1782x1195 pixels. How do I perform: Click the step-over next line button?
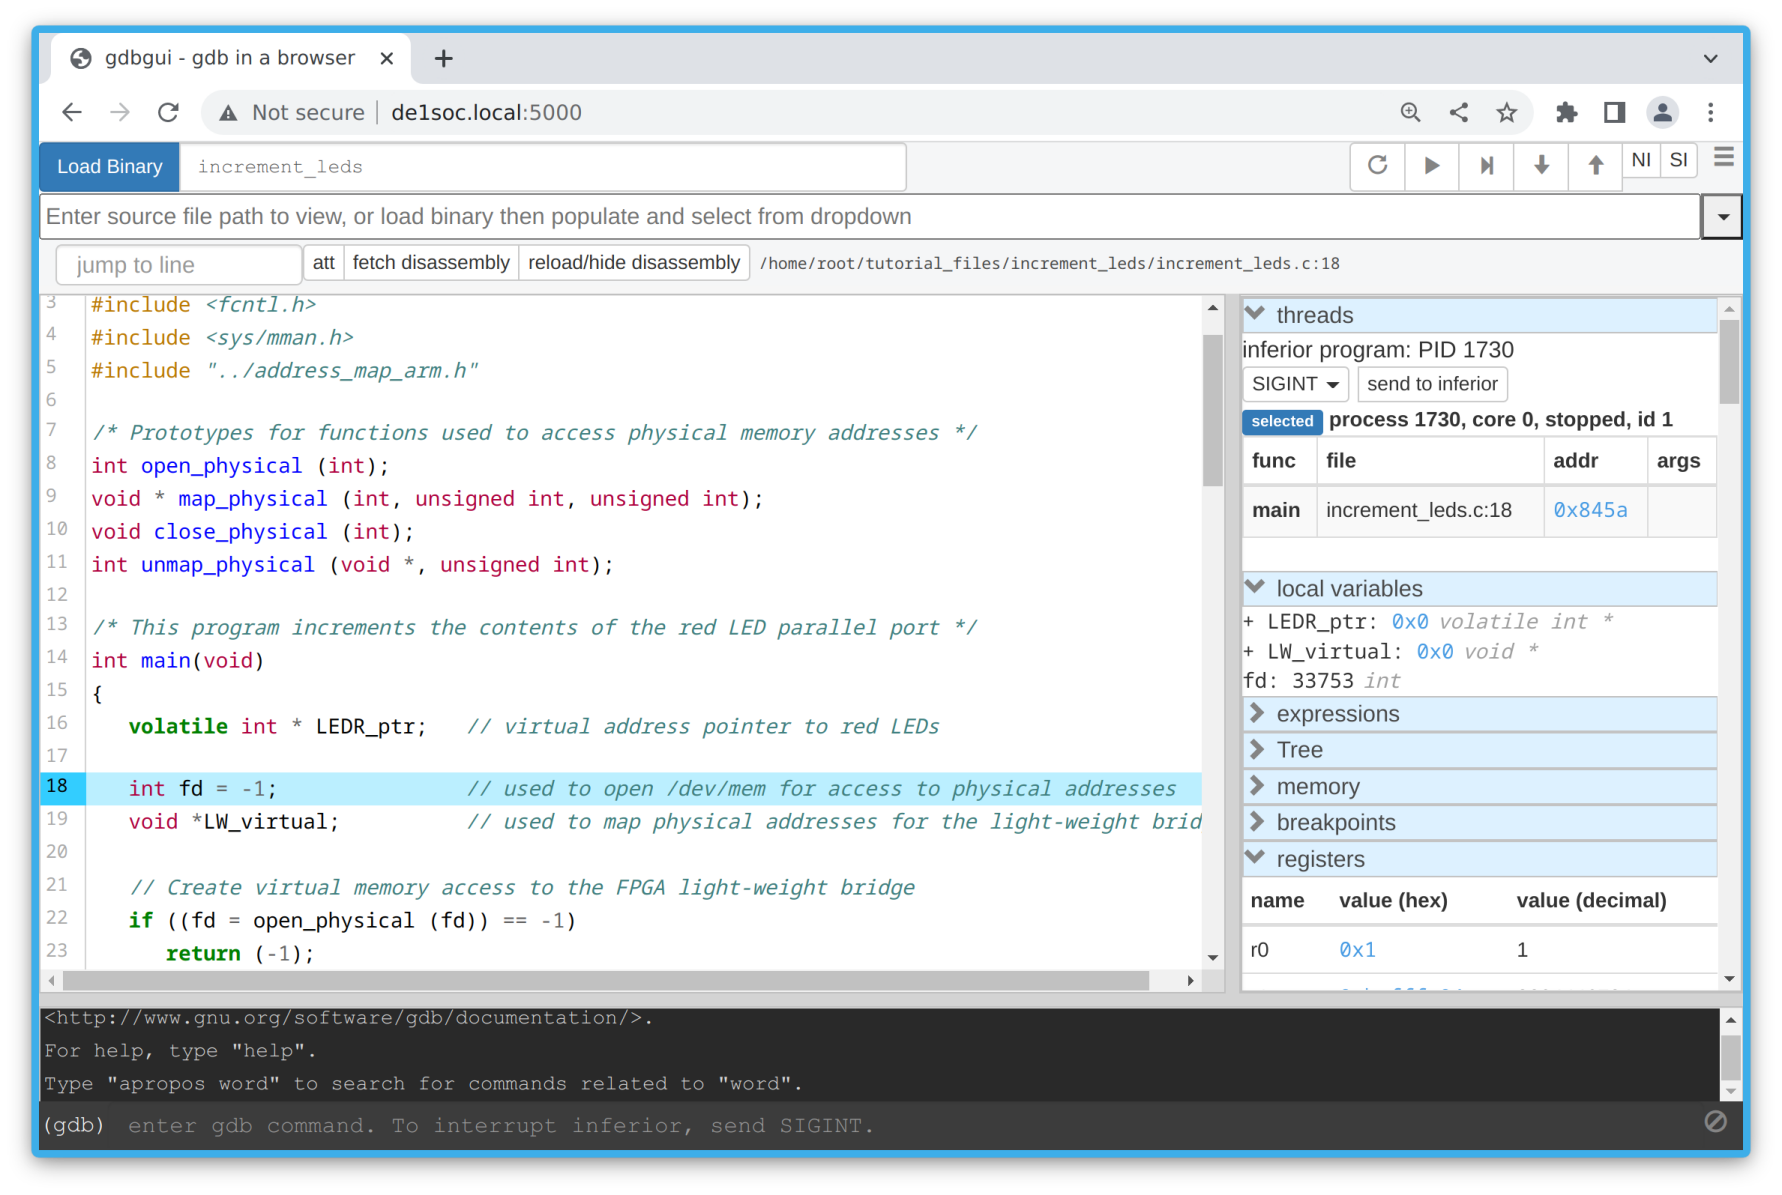click(x=1486, y=165)
